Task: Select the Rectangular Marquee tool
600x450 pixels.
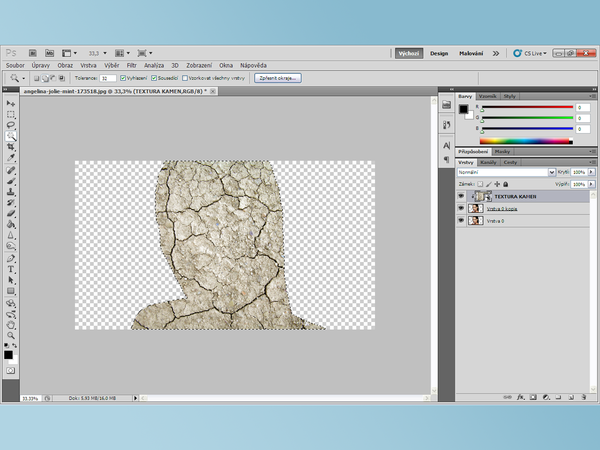Action: point(10,115)
